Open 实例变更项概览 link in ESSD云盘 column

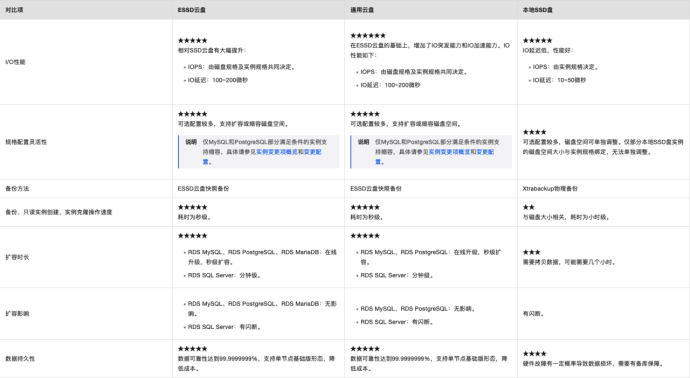tap(277, 152)
